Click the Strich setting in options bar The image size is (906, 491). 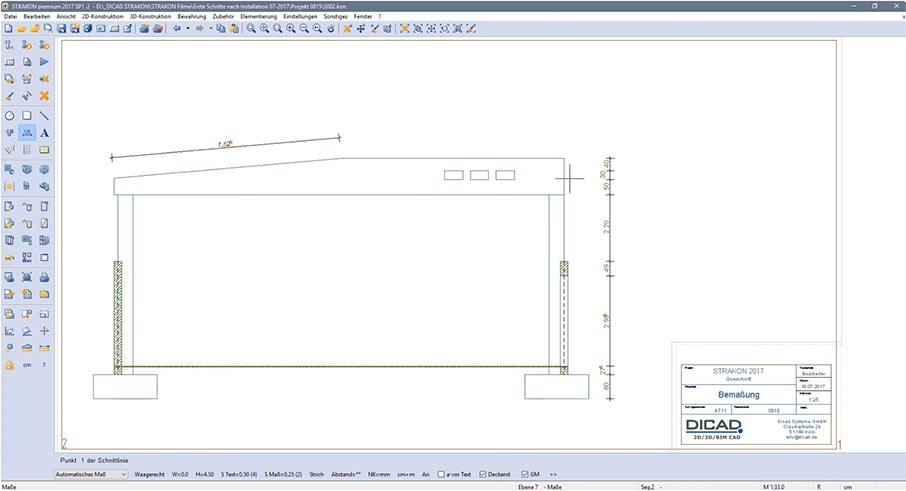[316, 473]
